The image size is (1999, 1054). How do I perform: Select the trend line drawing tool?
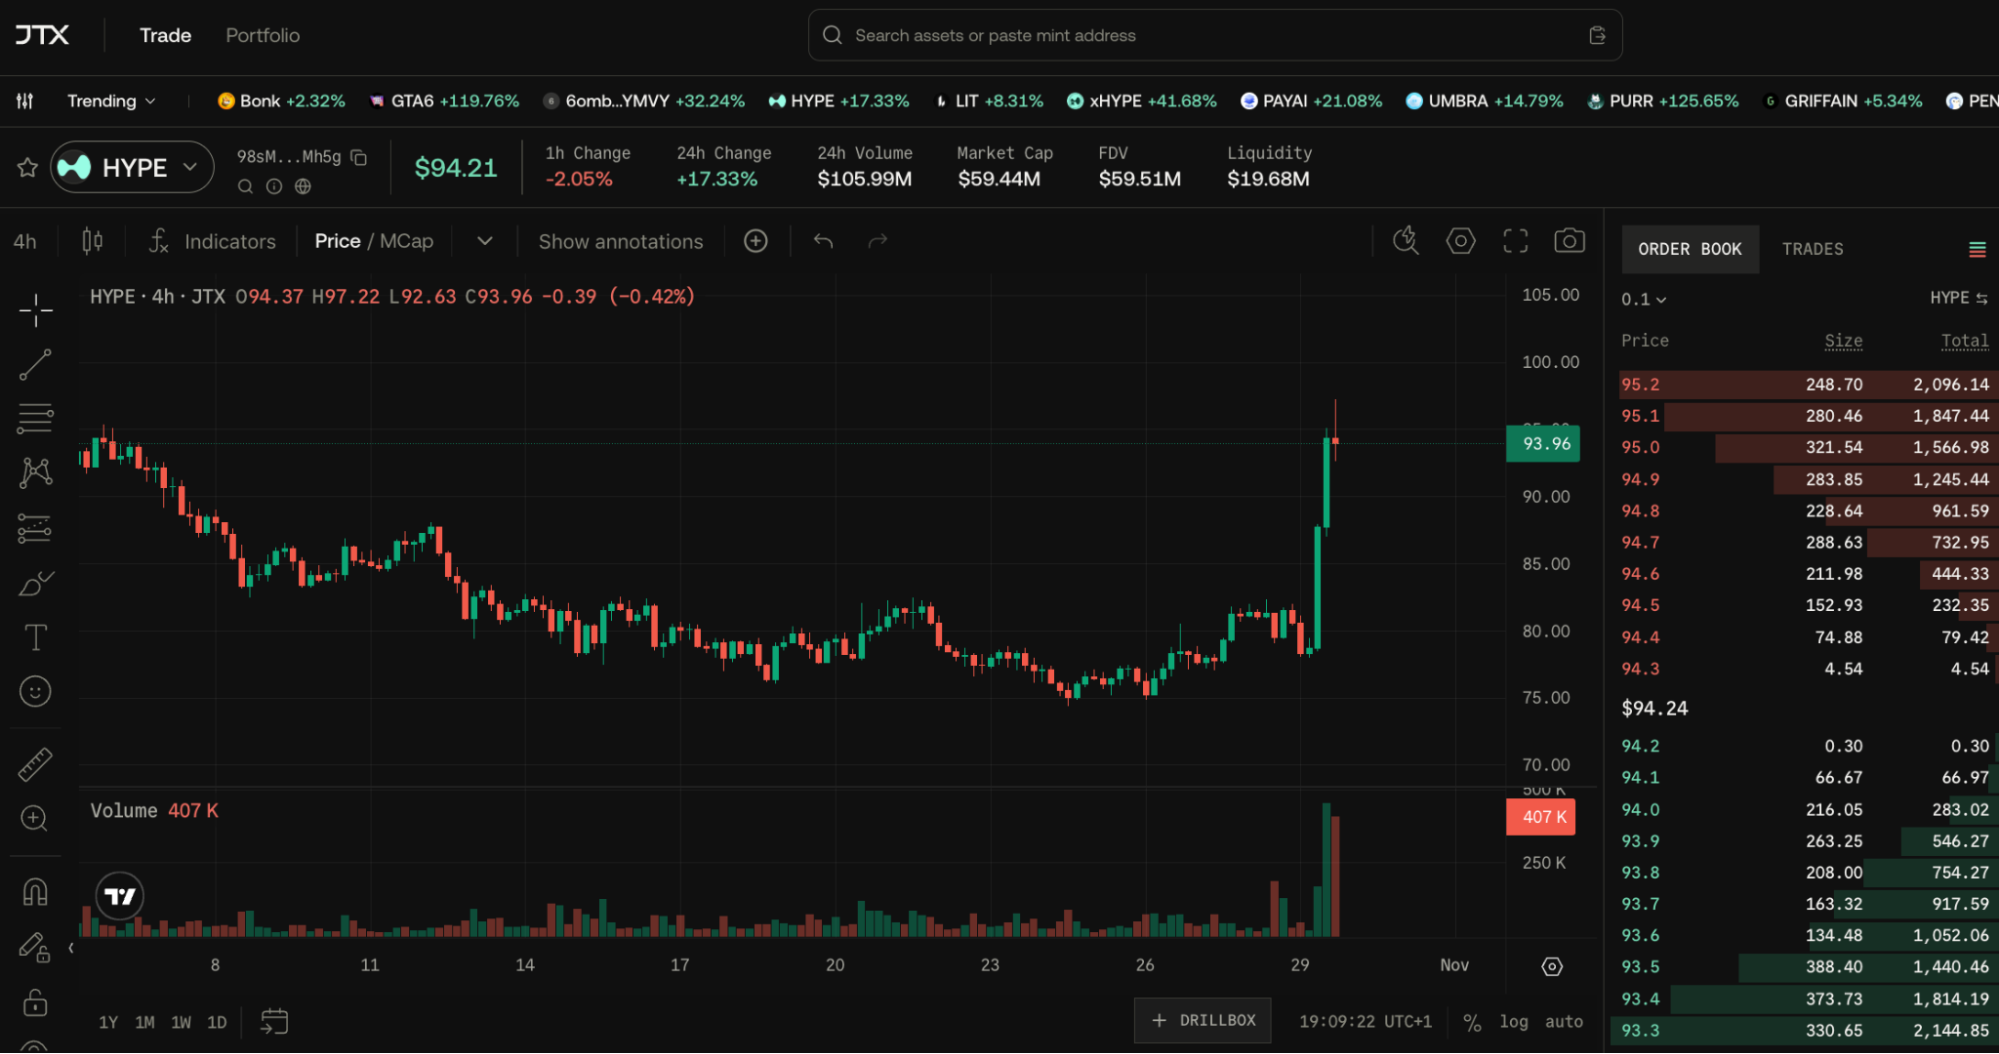[35, 365]
